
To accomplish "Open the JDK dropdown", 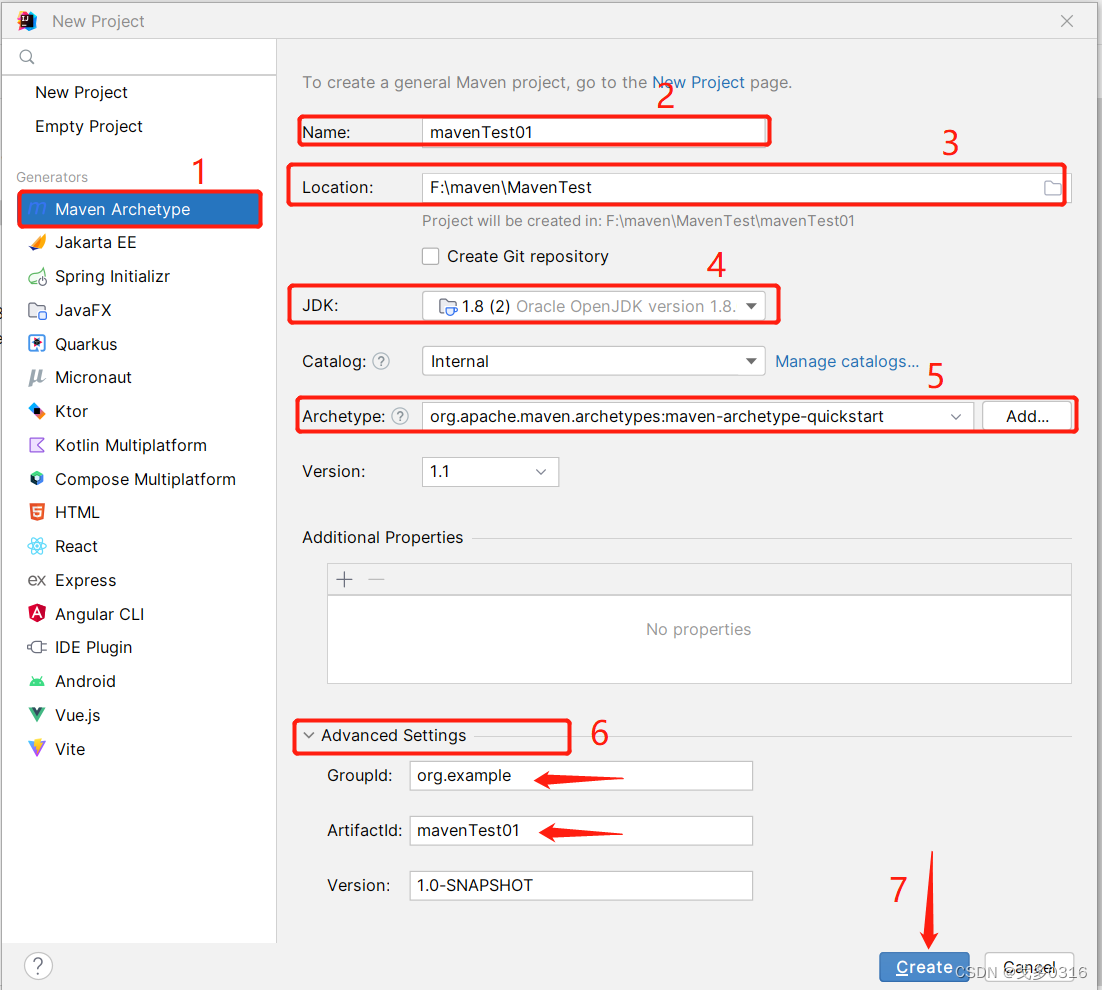I will click(593, 306).
